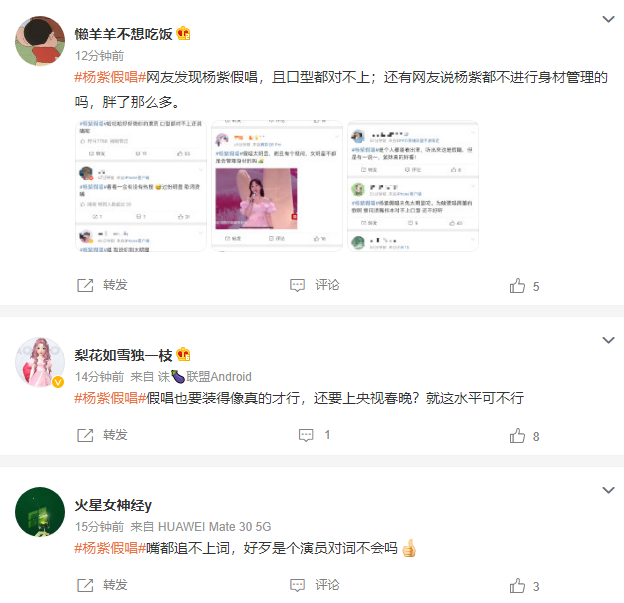Expand options menu for second post

coord(608,340)
